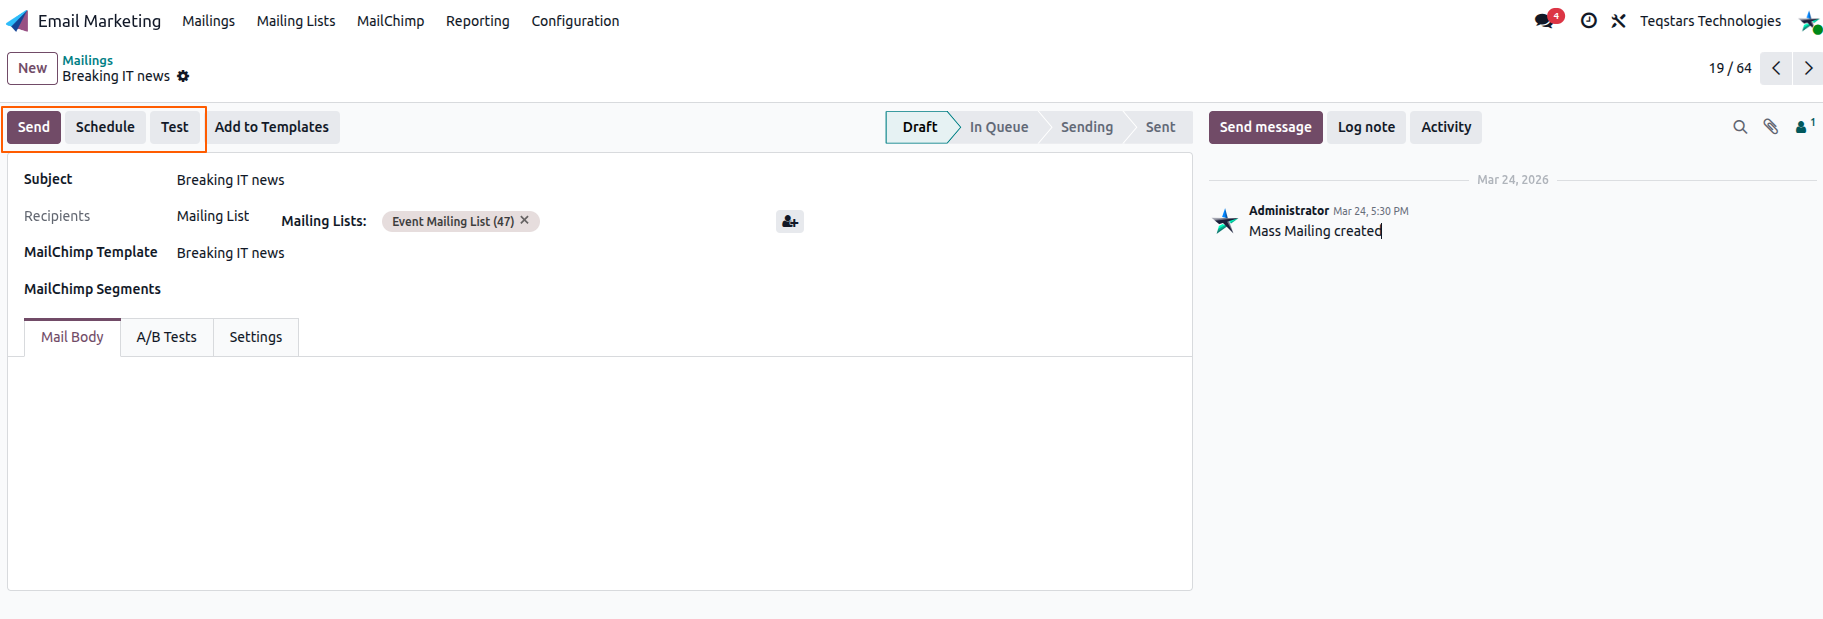This screenshot has width=1823, height=619.
Task: Open the MailChimp menu
Action: pos(390,21)
